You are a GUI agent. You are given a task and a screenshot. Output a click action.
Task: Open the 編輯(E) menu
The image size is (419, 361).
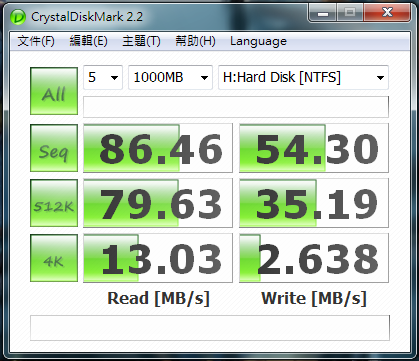click(x=88, y=41)
